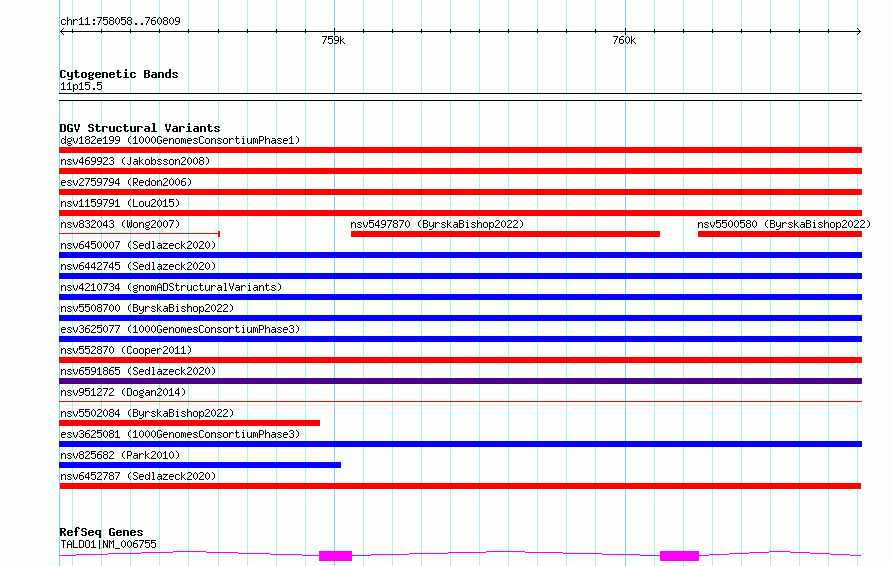Click the blue bar under esv3625081
Screen dimensions: 890x566
point(460,444)
